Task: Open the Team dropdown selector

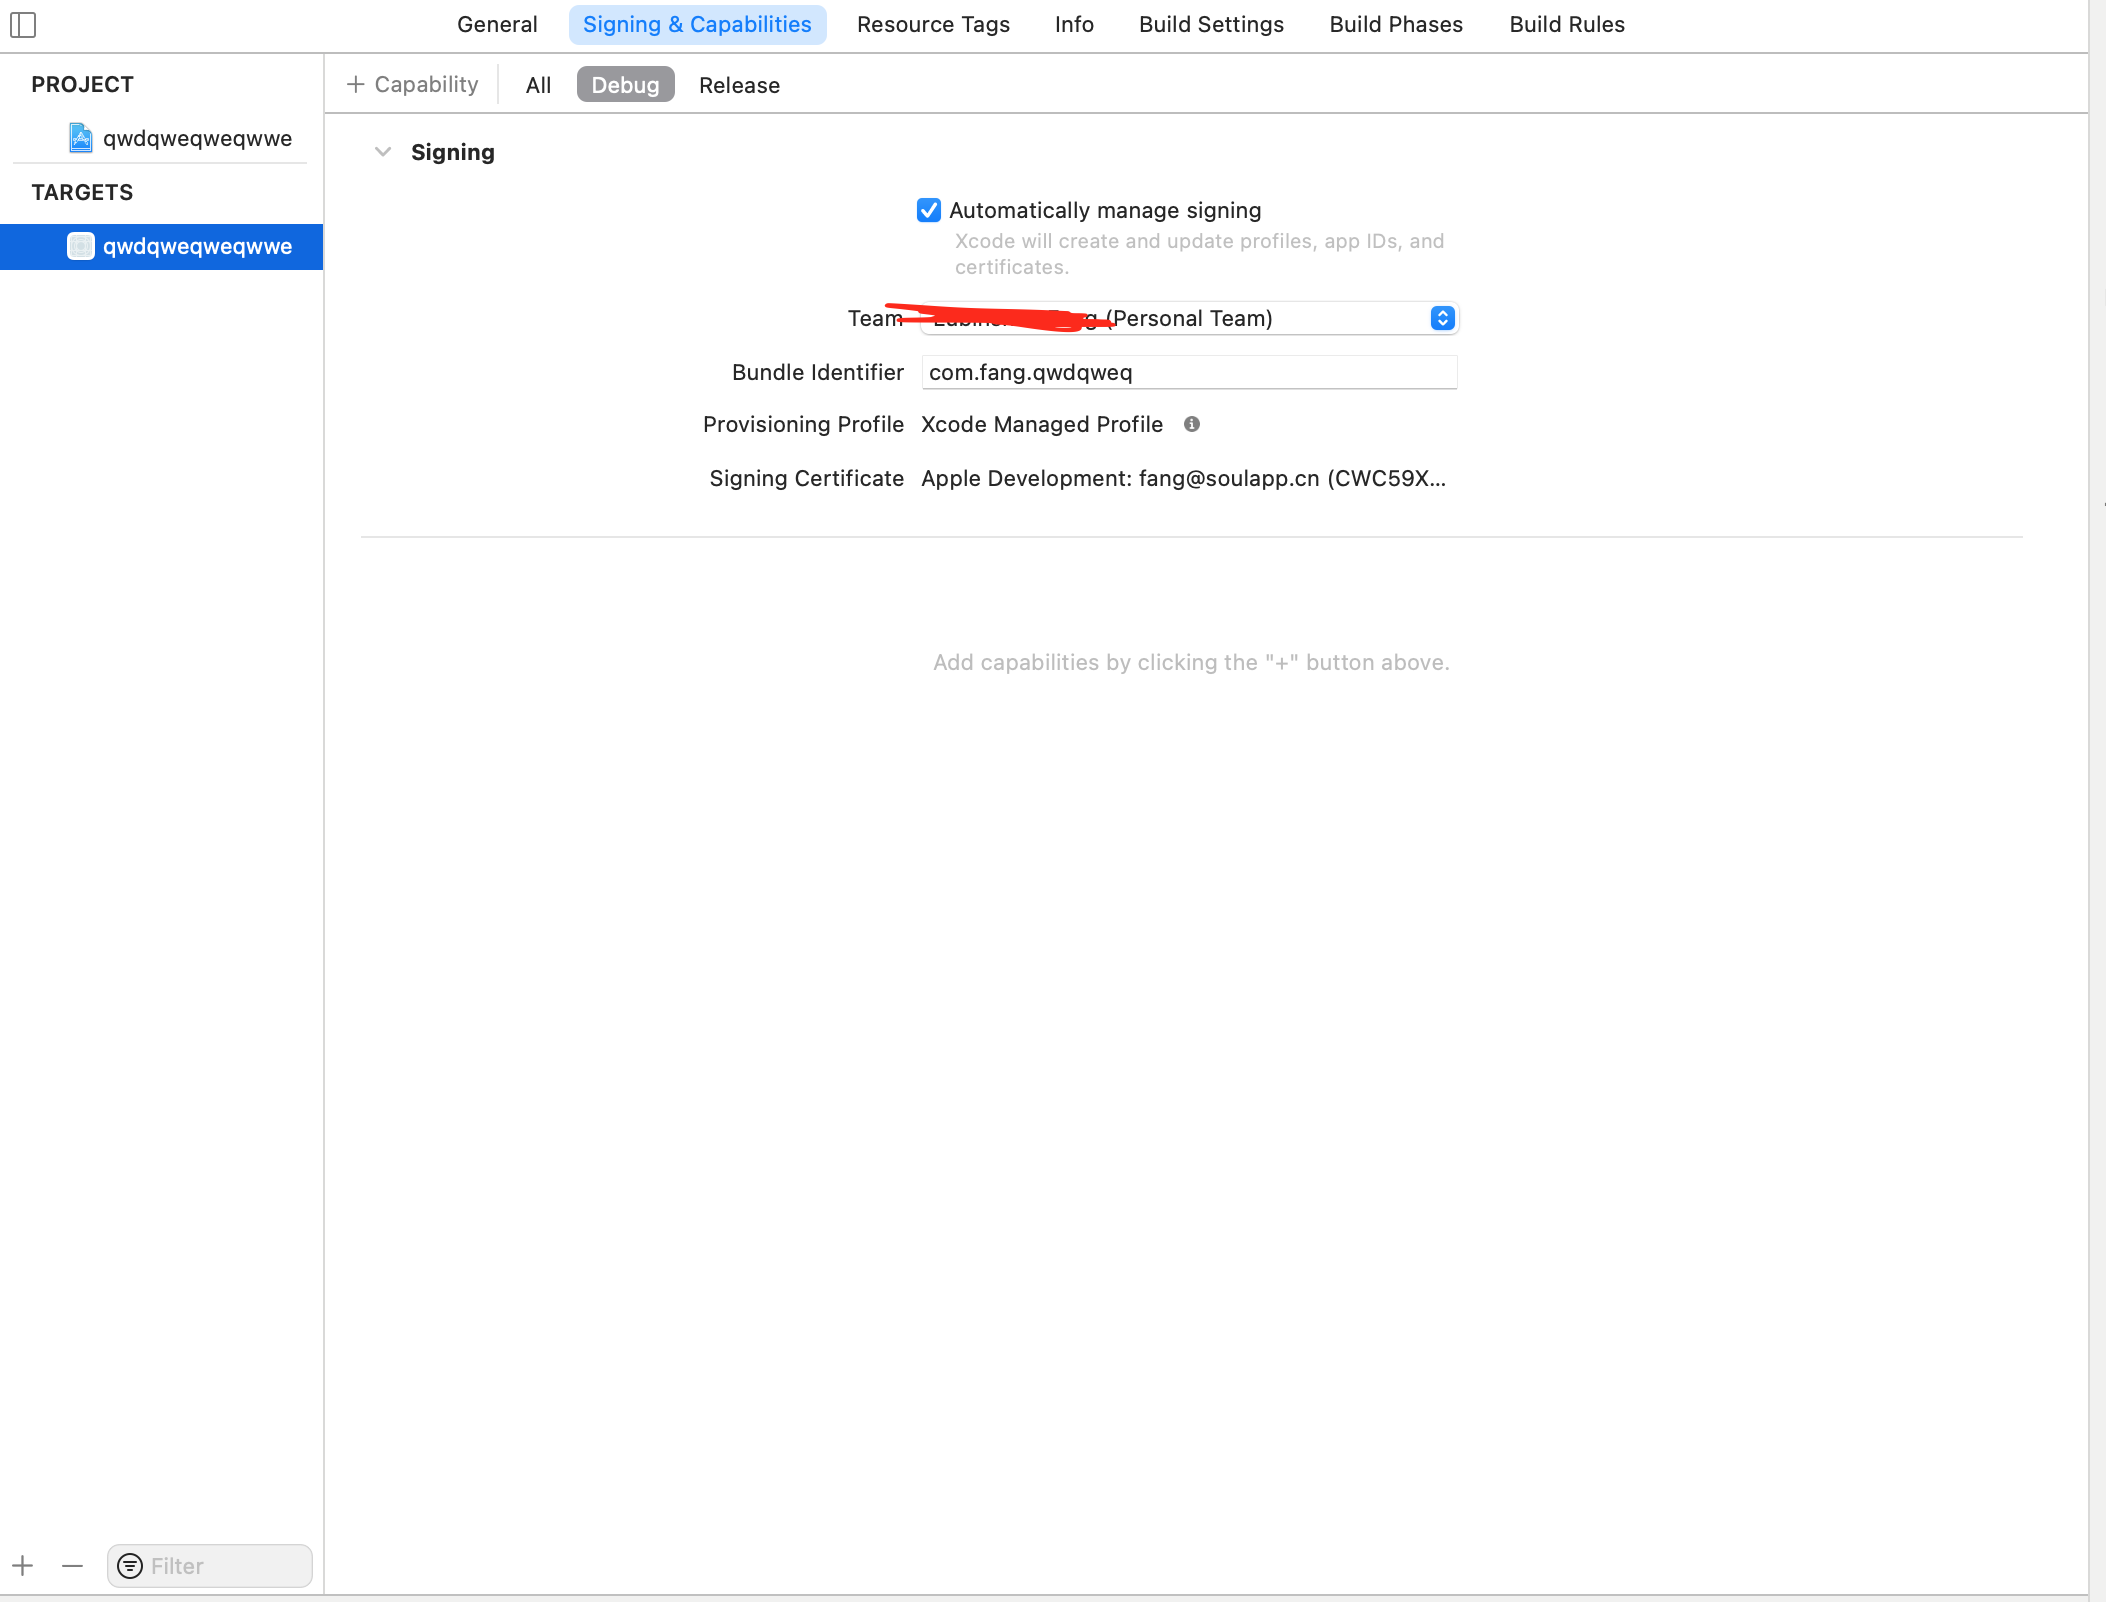Action: pos(1442,318)
